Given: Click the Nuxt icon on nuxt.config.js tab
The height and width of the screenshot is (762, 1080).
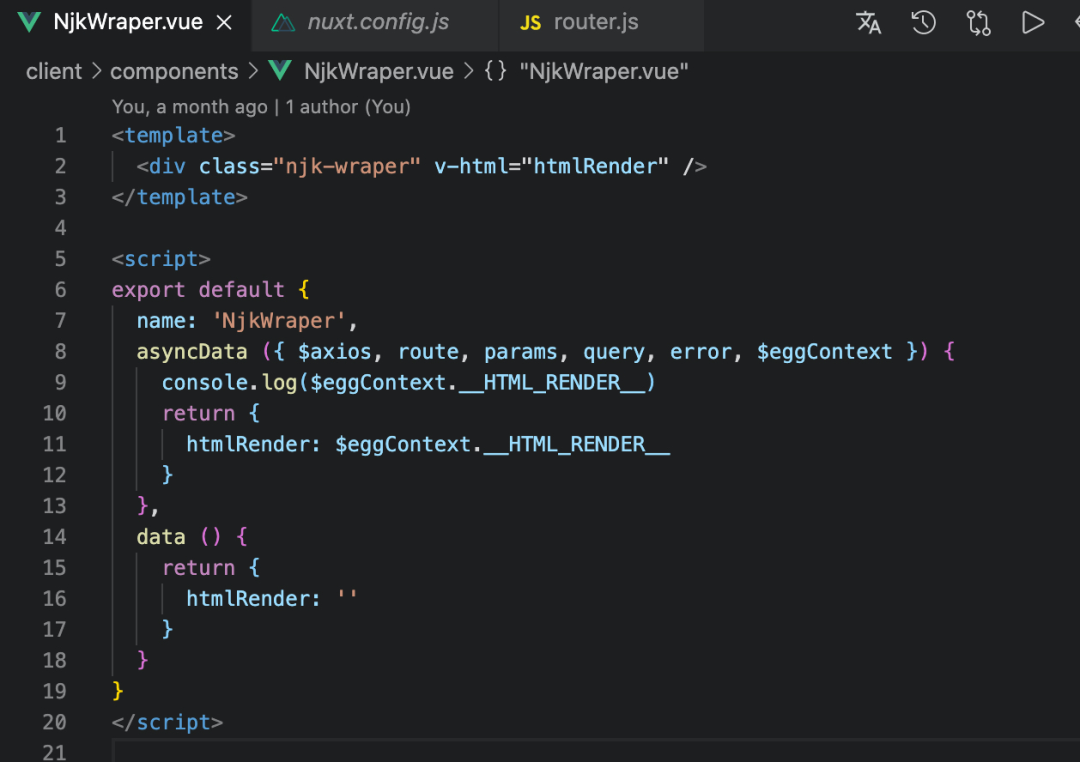Looking at the screenshot, I should (x=284, y=23).
